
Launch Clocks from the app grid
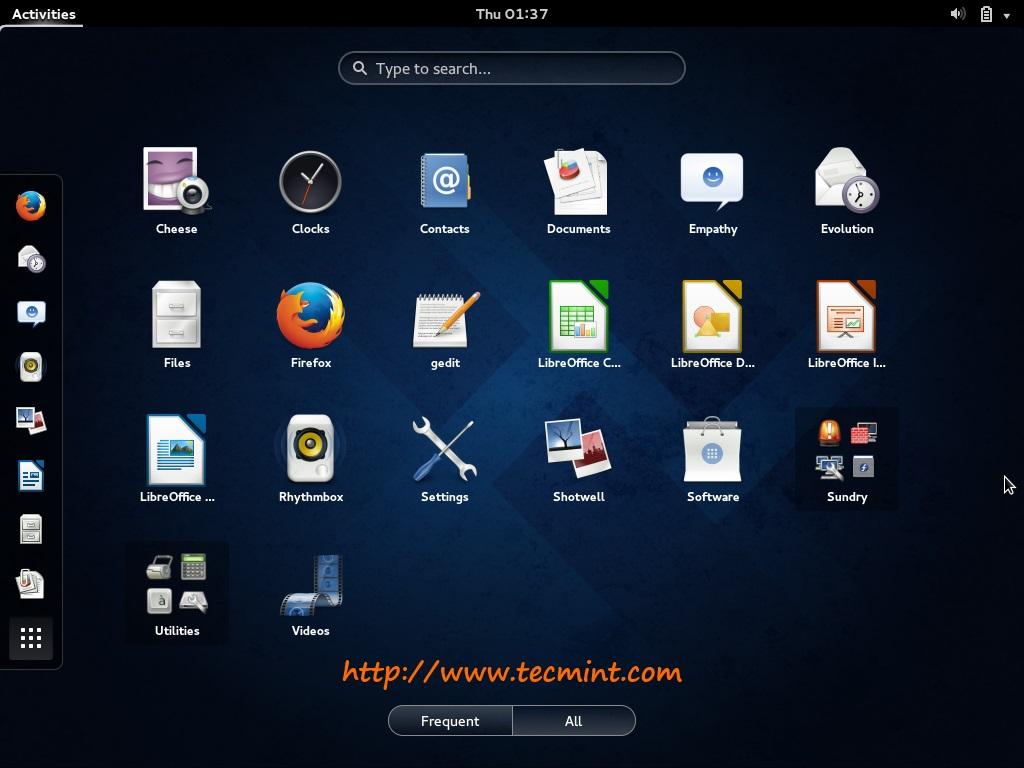pos(310,191)
